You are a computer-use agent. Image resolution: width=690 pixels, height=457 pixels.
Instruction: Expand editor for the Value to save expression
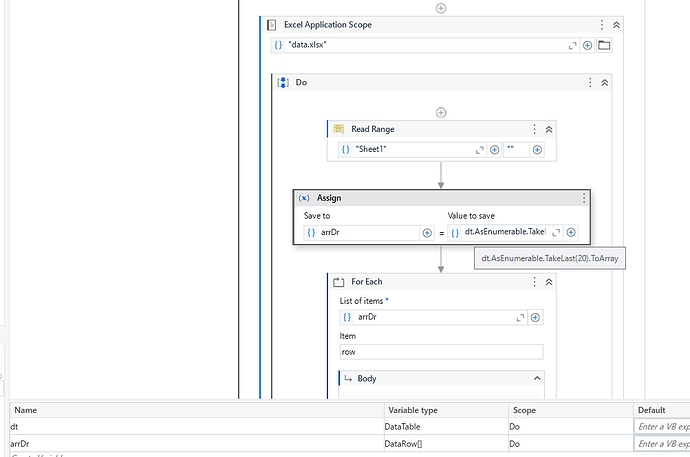click(x=556, y=233)
